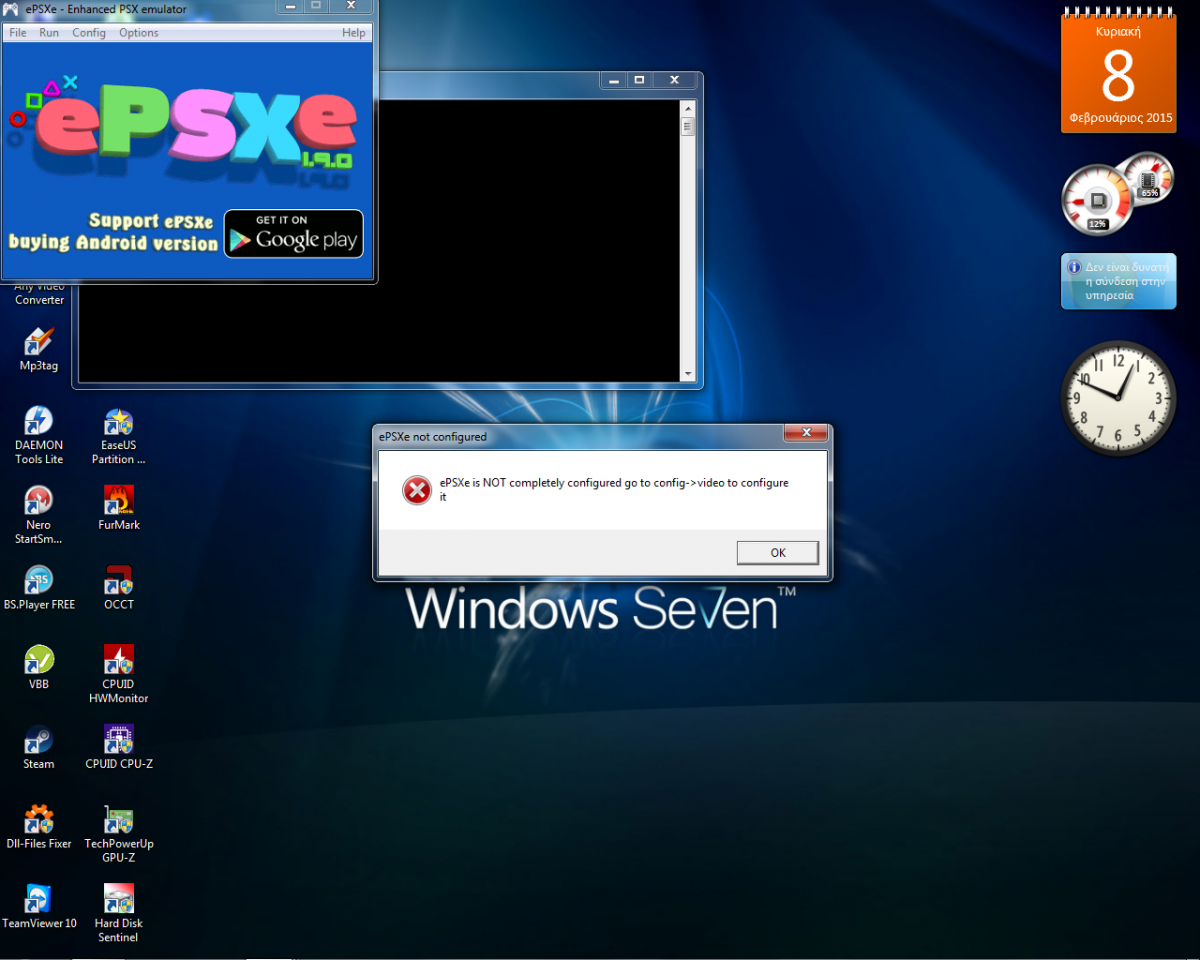Open the Help menu in ePSXe
This screenshot has height=960, width=1200.
354,33
